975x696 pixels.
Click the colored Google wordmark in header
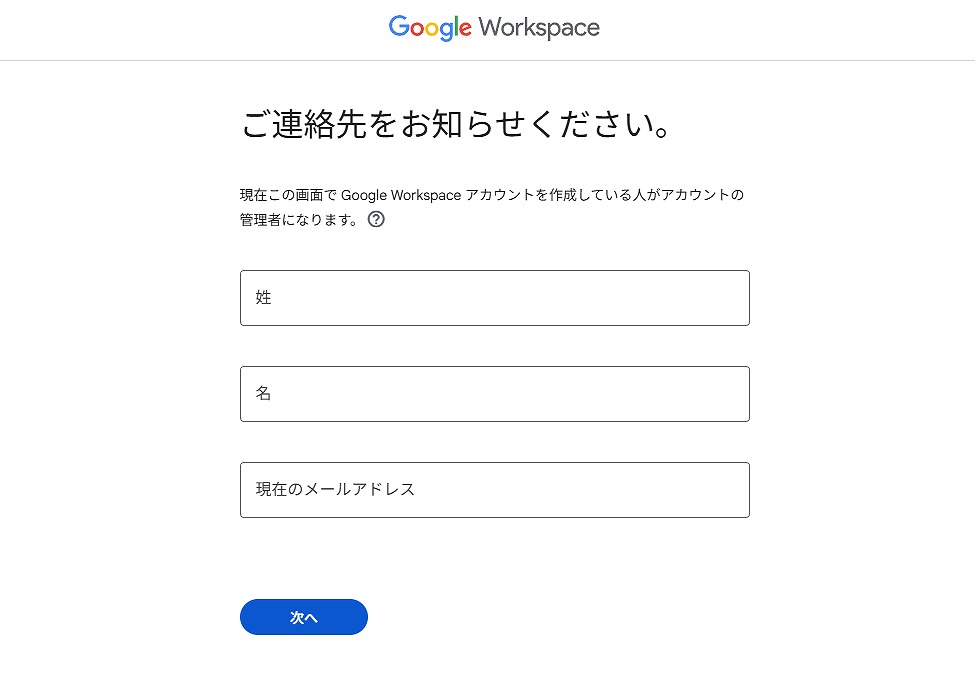[430, 28]
